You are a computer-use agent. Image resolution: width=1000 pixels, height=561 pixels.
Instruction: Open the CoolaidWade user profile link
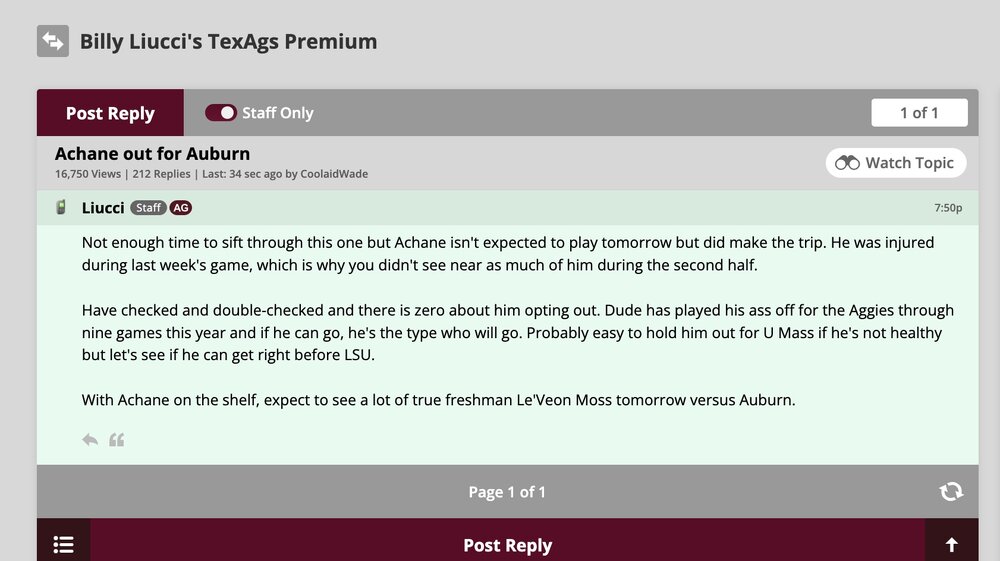pos(334,174)
